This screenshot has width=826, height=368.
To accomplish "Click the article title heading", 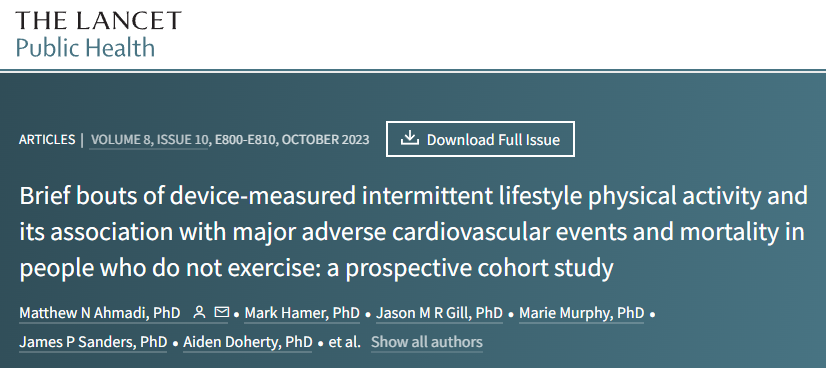I will [x=413, y=232].
